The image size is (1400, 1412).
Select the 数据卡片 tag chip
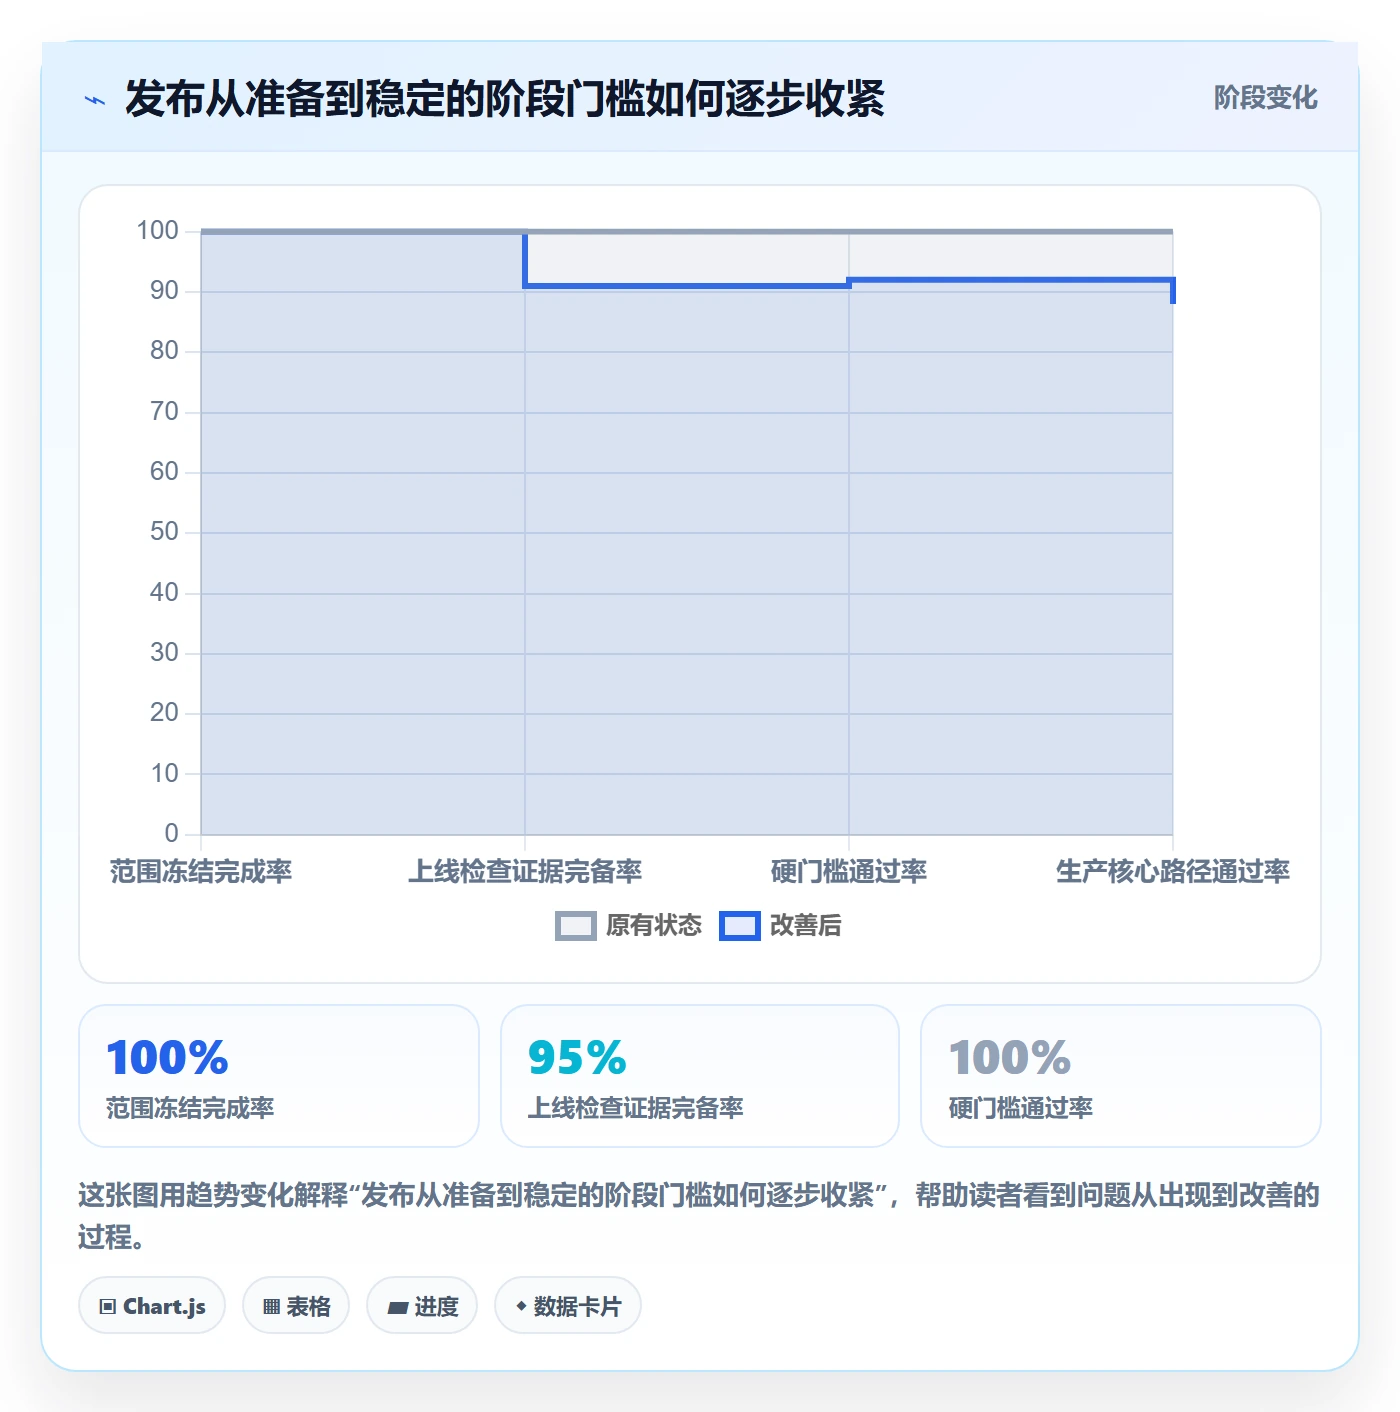coord(568,1306)
